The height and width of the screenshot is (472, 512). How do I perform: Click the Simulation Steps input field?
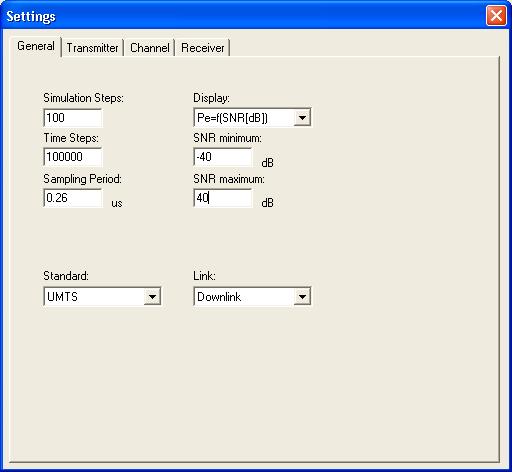(73, 118)
